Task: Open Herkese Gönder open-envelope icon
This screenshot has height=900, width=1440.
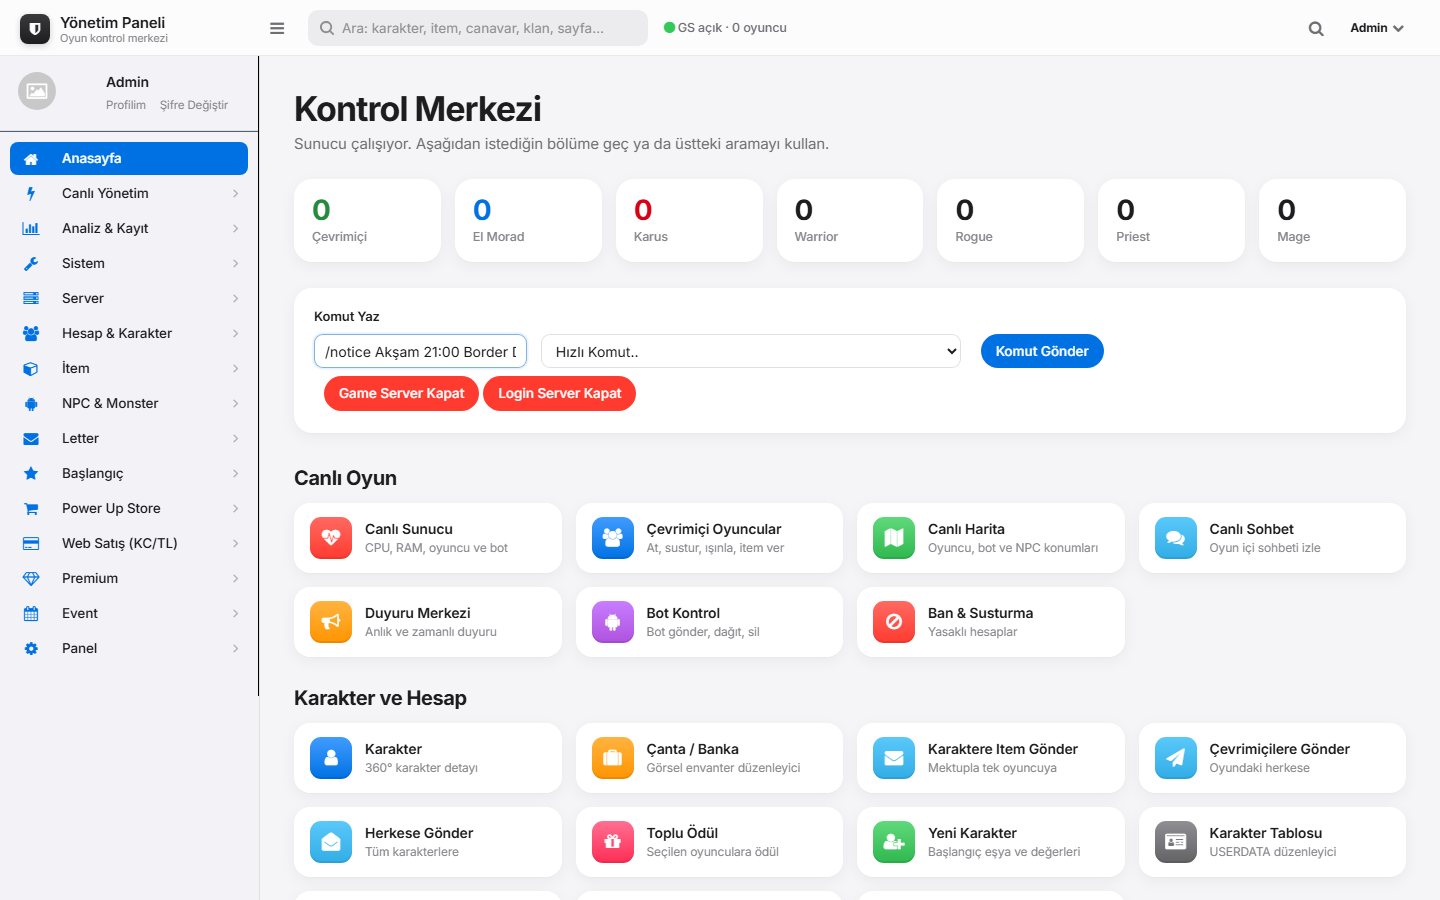Action: tap(331, 841)
